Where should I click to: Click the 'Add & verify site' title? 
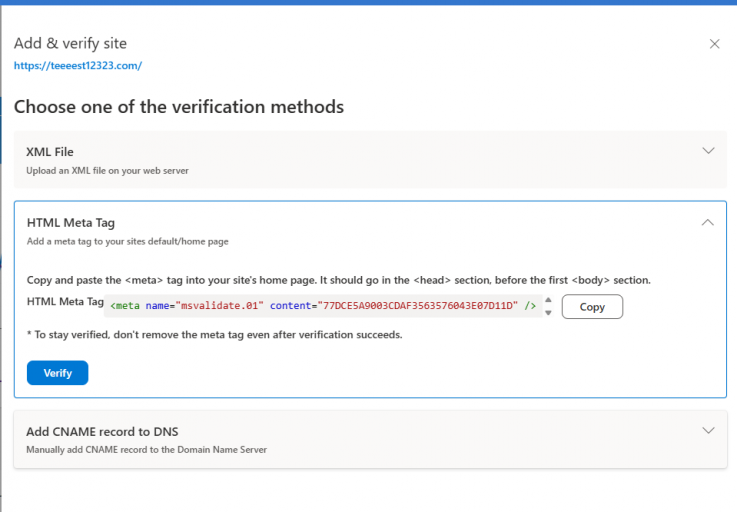point(70,43)
